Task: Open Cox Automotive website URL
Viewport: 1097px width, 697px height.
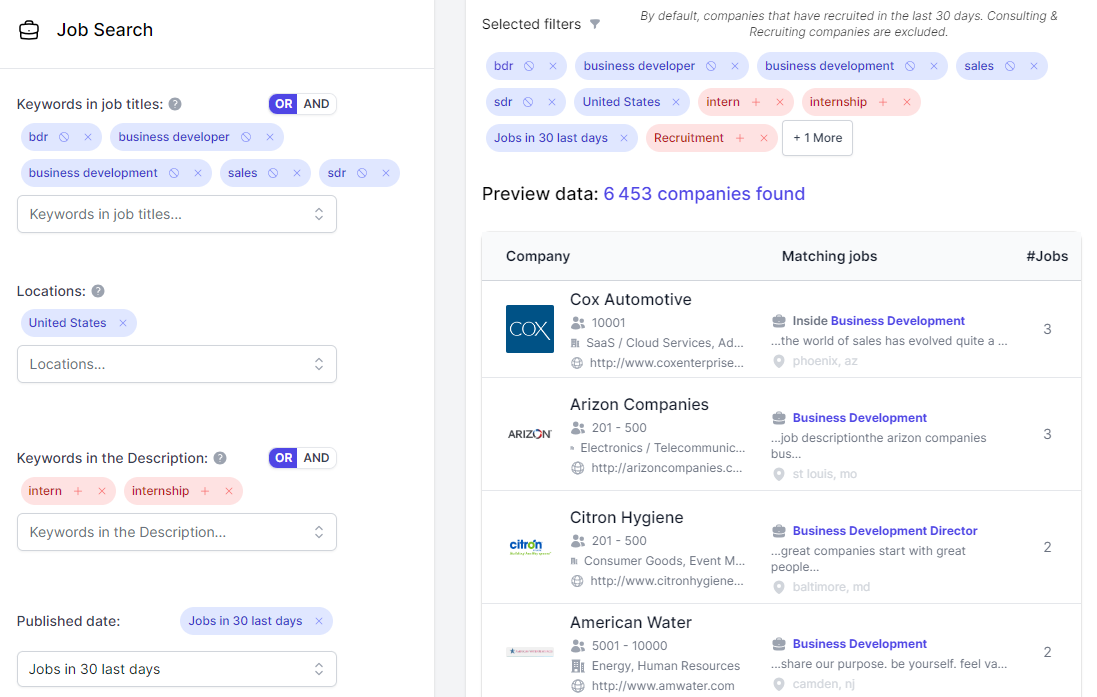Action: coord(667,362)
